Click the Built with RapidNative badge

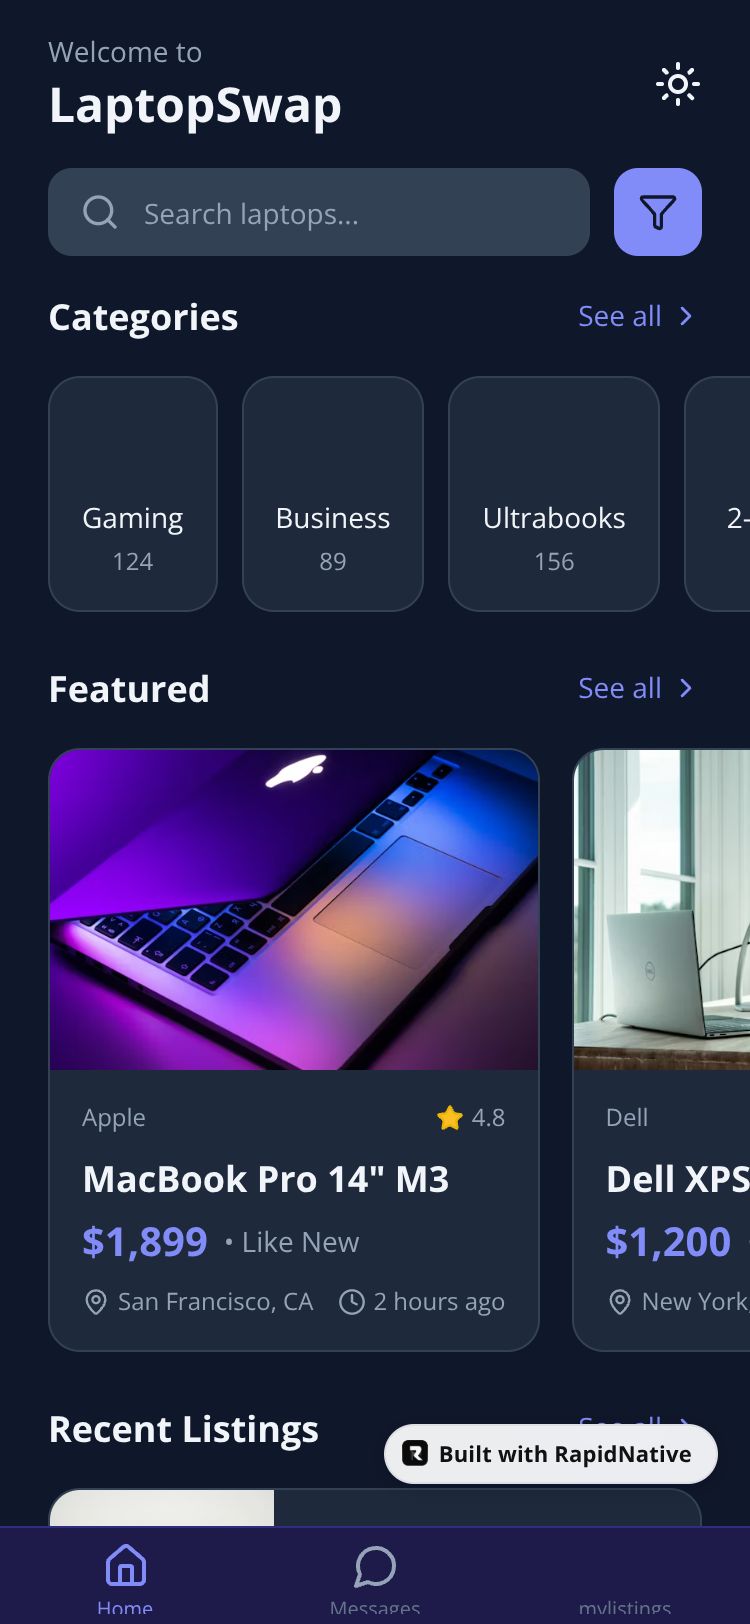point(551,1454)
